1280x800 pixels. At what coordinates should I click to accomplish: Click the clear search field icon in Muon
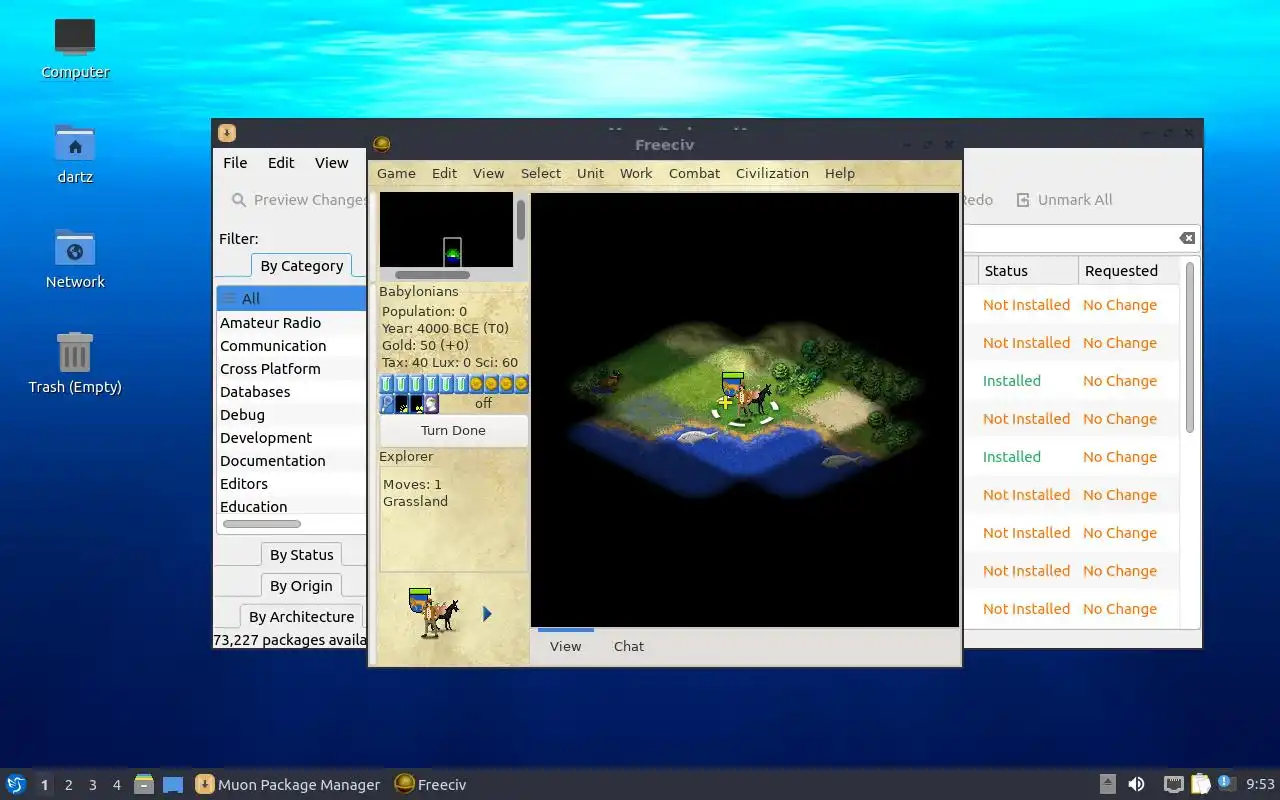pyautogui.click(x=1186, y=238)
